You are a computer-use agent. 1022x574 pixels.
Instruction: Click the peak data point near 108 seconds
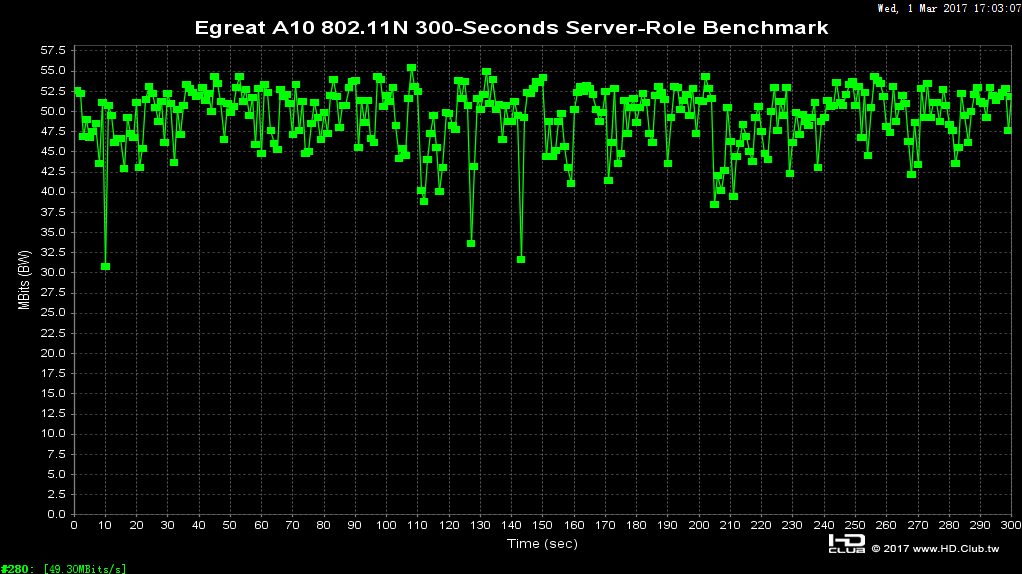pyautogui.click(x=411, y=68)
